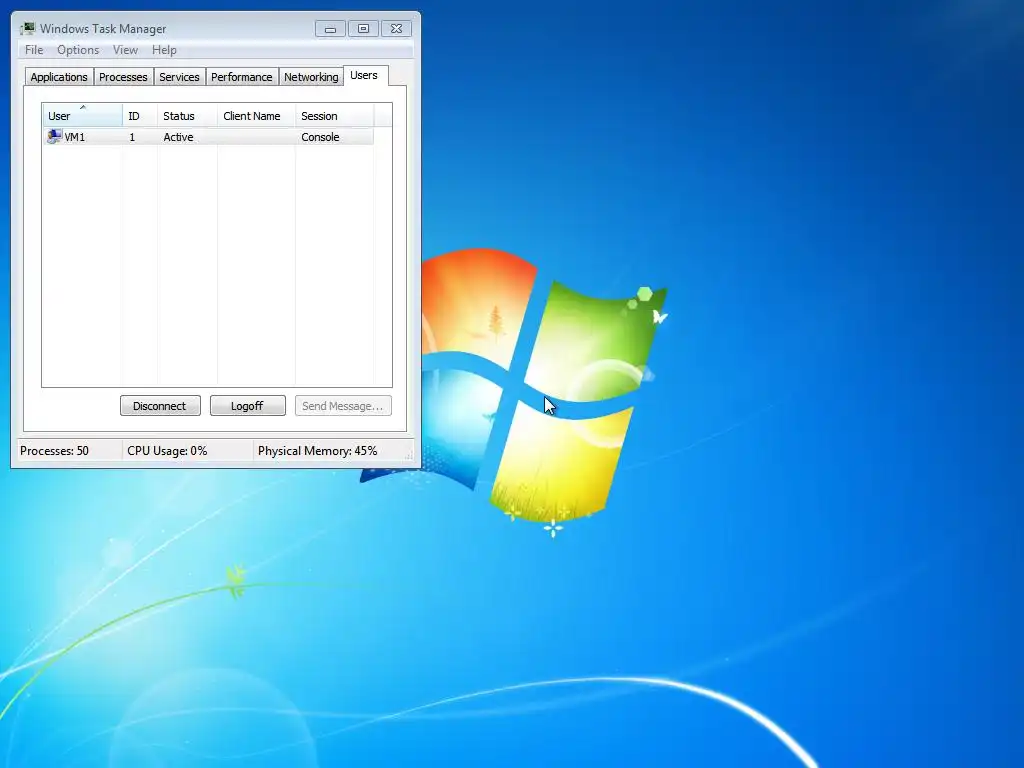Click the window resize grip corner
Viewport: 1024px width, 768px height.
[409, 456]
